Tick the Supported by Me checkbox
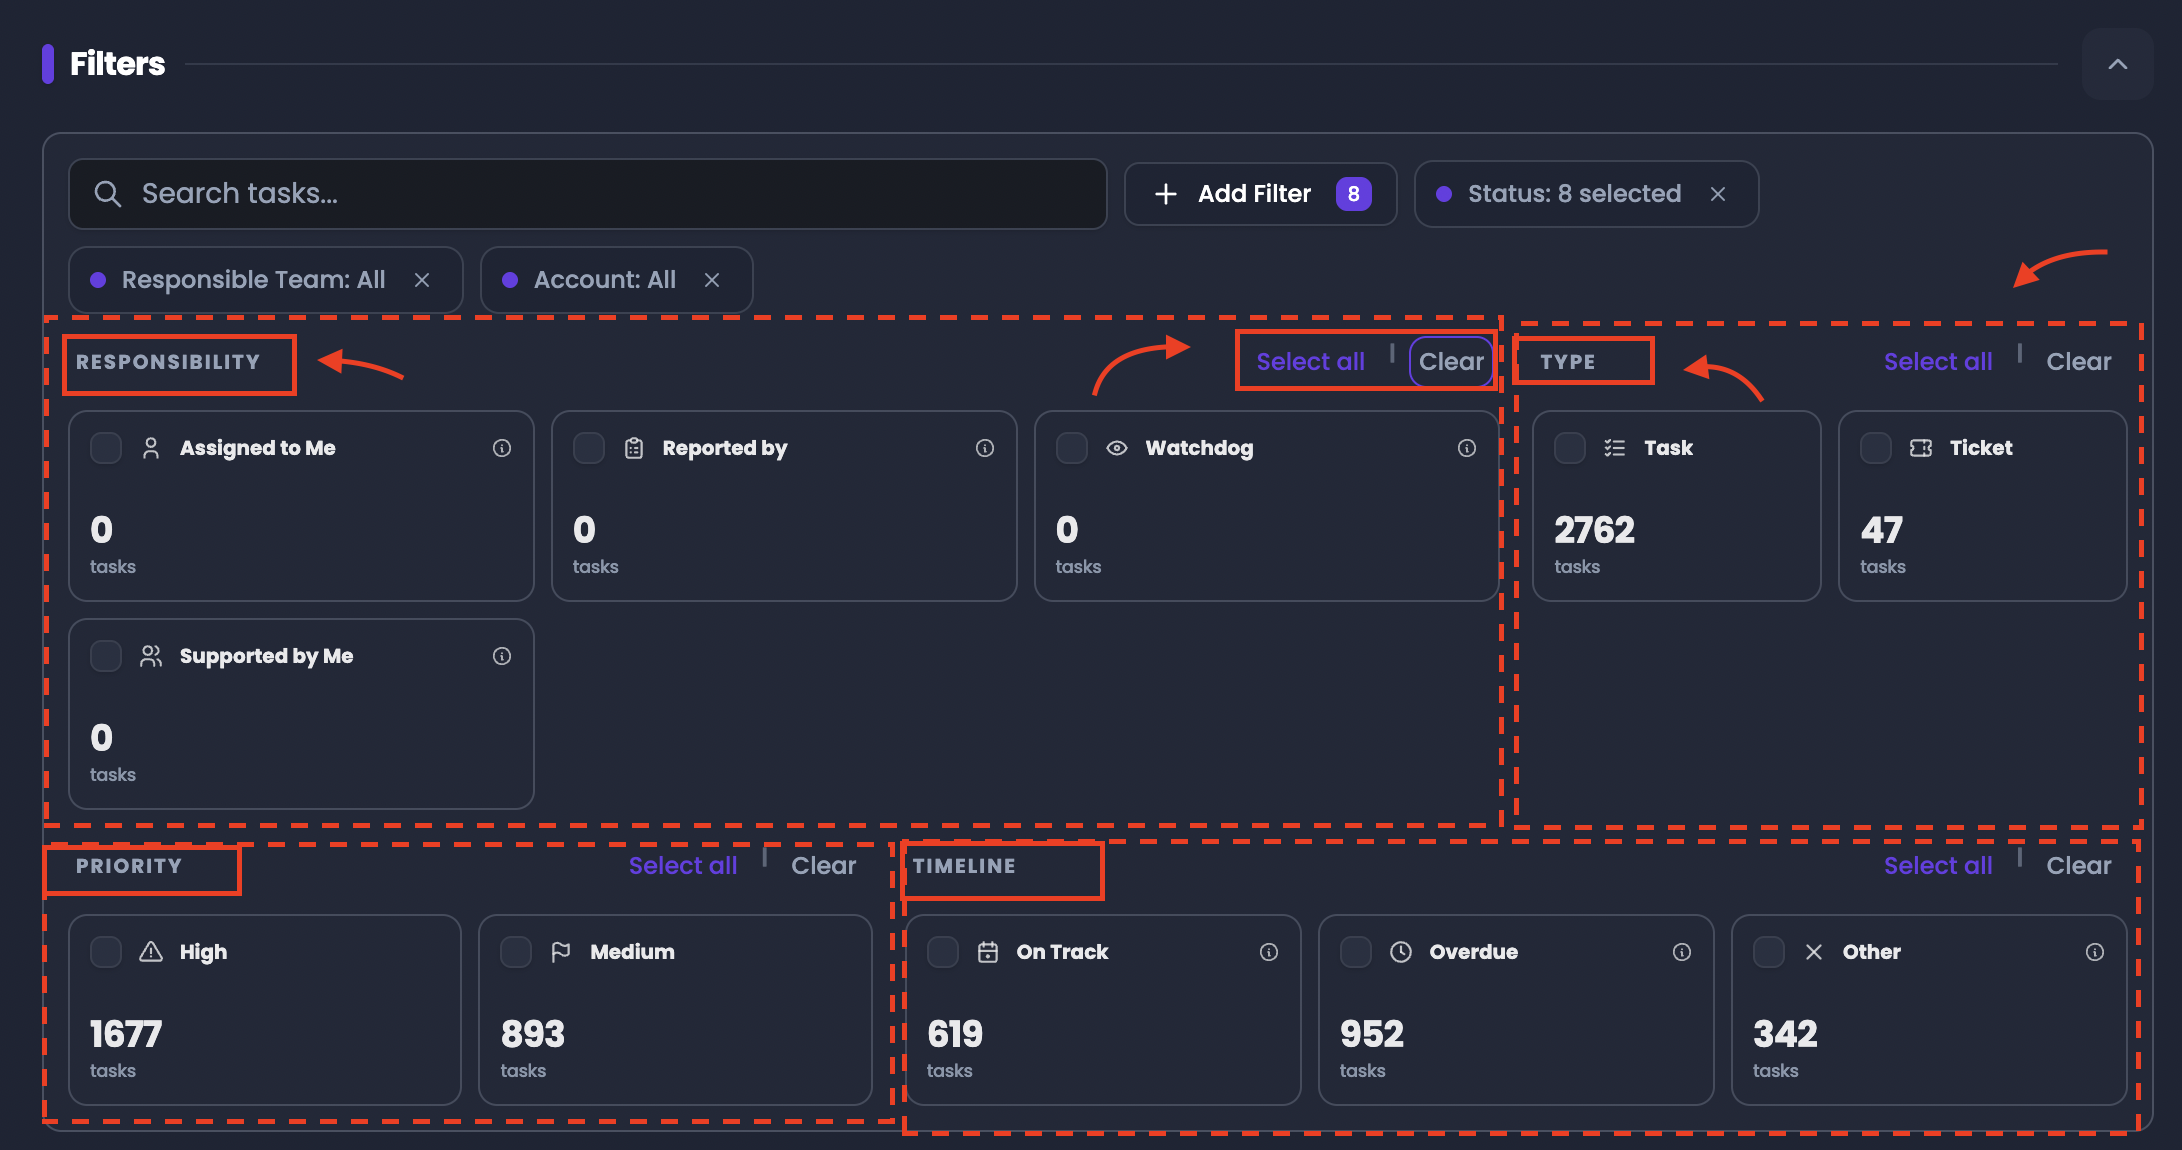The image size is (2182, 1150). tap(106, 656)
